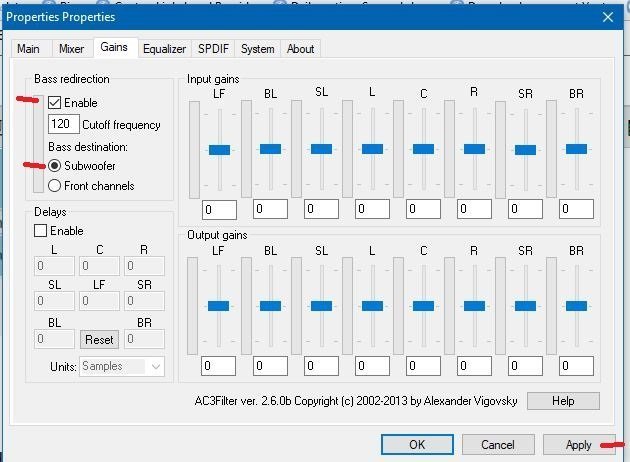Click the Input gains R slider handle
The height and width of the screenshot is (462, 630).
pos(475,149)
